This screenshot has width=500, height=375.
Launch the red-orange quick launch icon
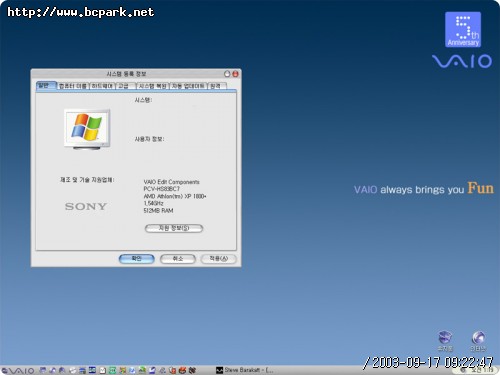point(182,370)
